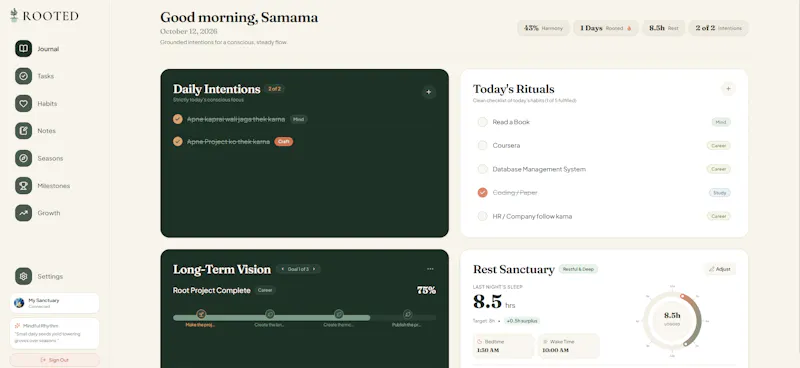Open the My Sanctuary Connected card
The width and height of the screenshot is (800, 368).
coord(55,303)
